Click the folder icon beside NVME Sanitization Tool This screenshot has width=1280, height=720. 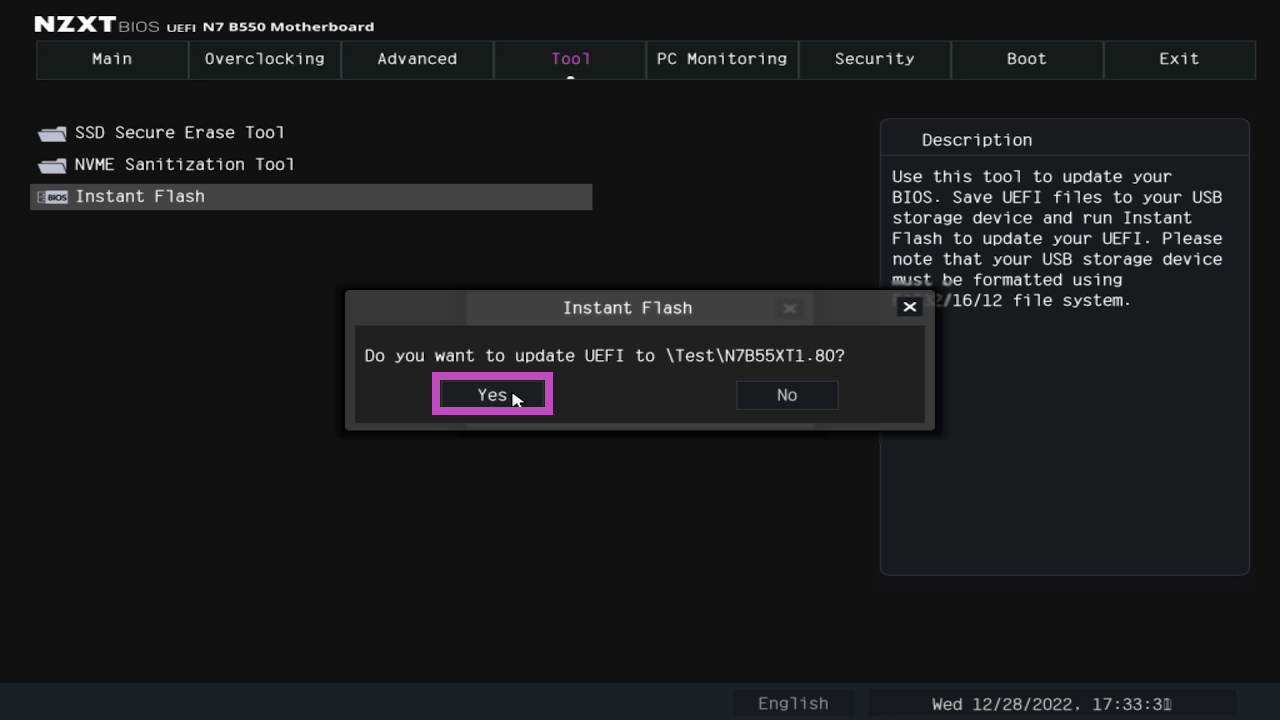click(x=52, y=166)
